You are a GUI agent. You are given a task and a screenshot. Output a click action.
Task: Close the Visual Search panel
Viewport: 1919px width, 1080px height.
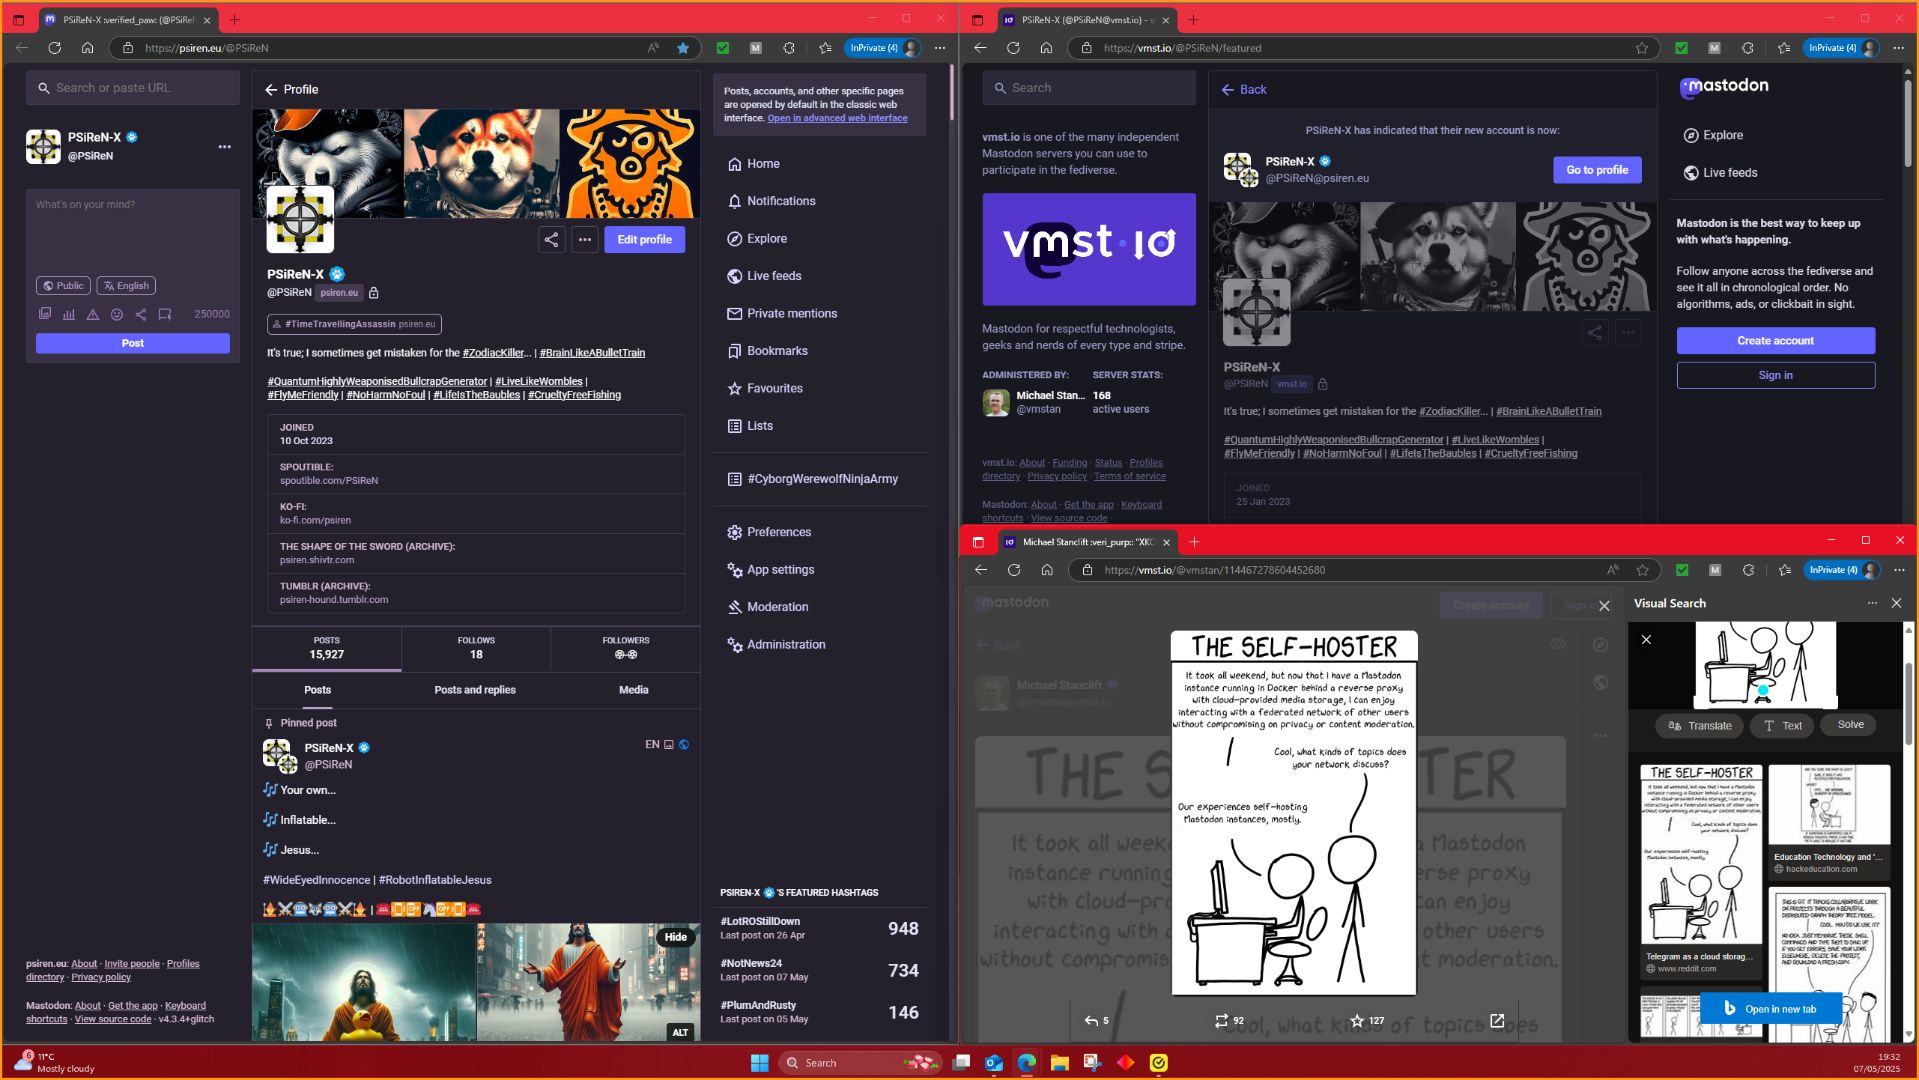pyautogui.click(x=1896, y=603)
